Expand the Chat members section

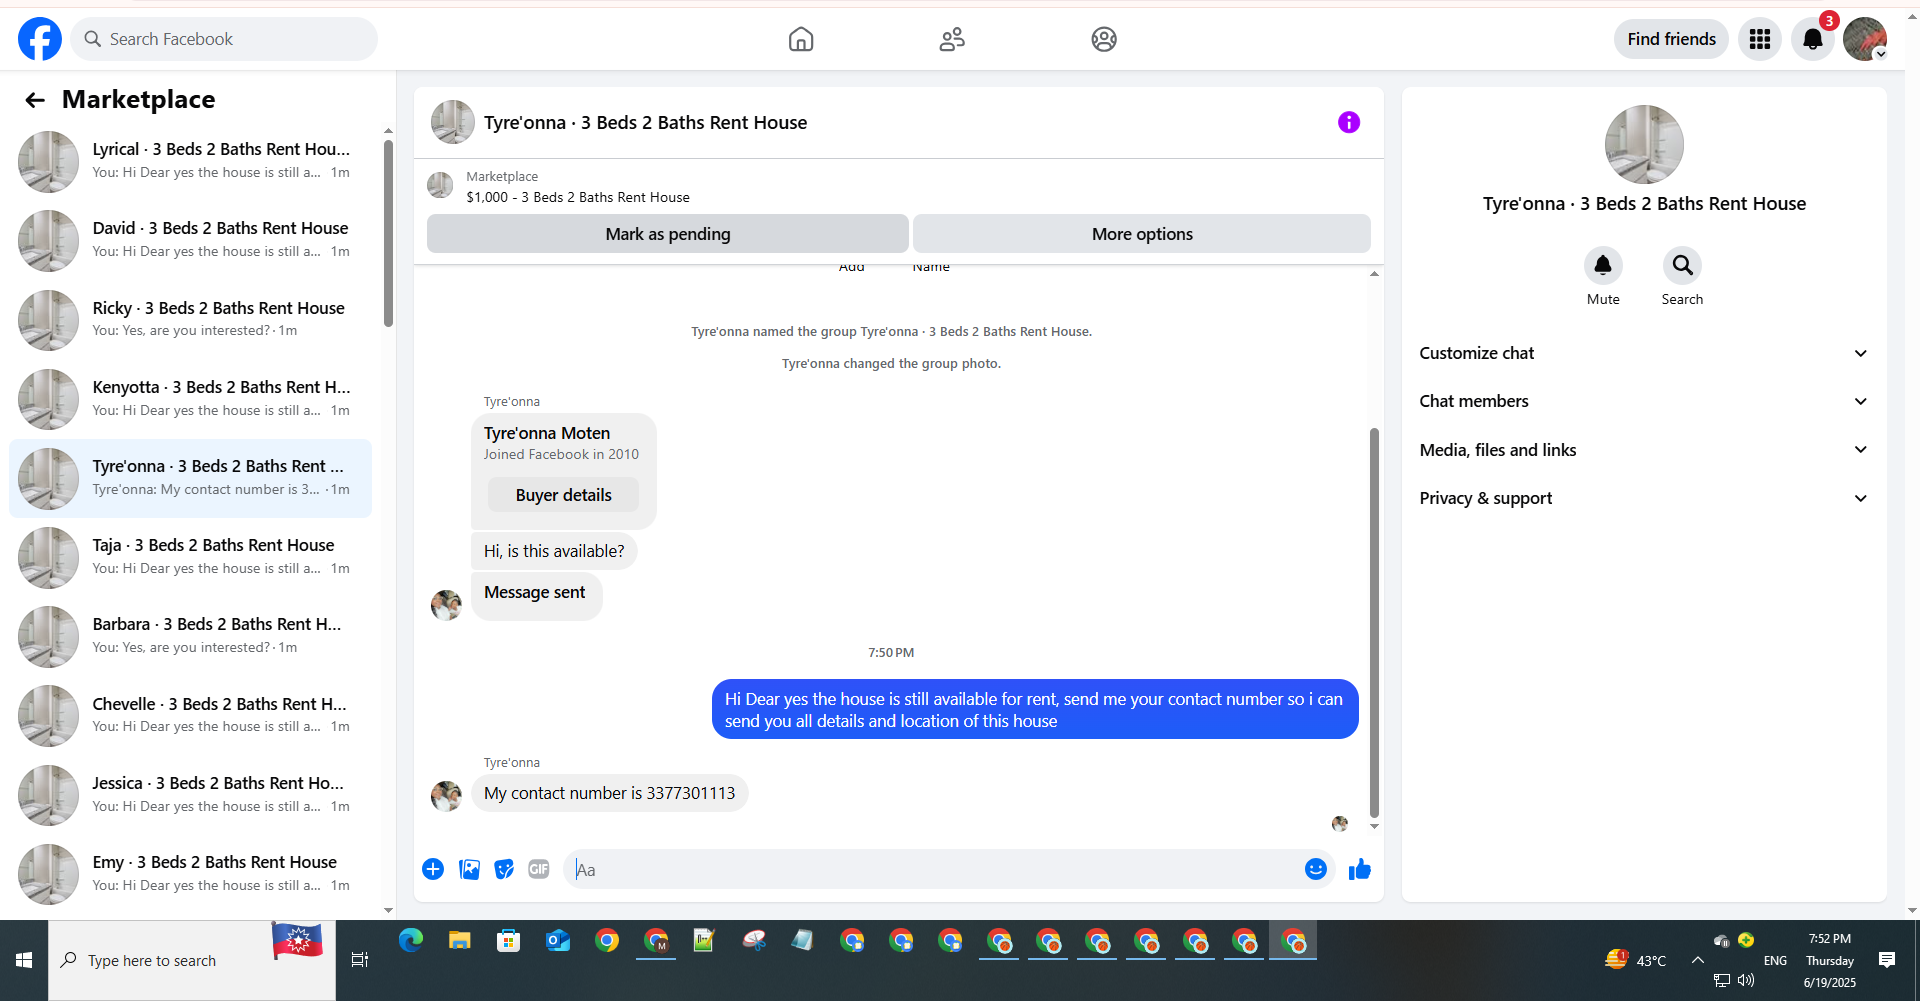[x=1644, y=401]
